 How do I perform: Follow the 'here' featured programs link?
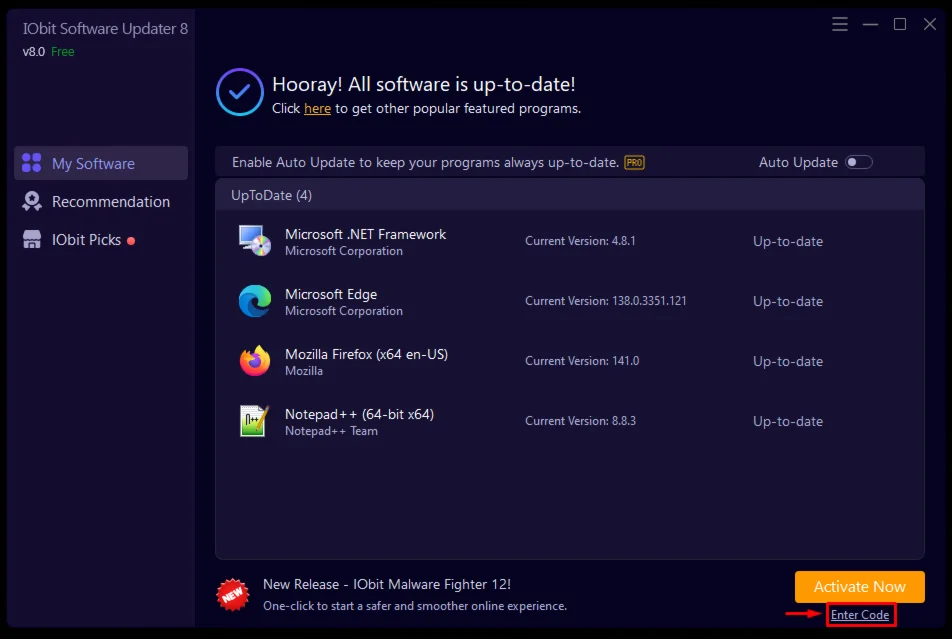click(317, 108)
